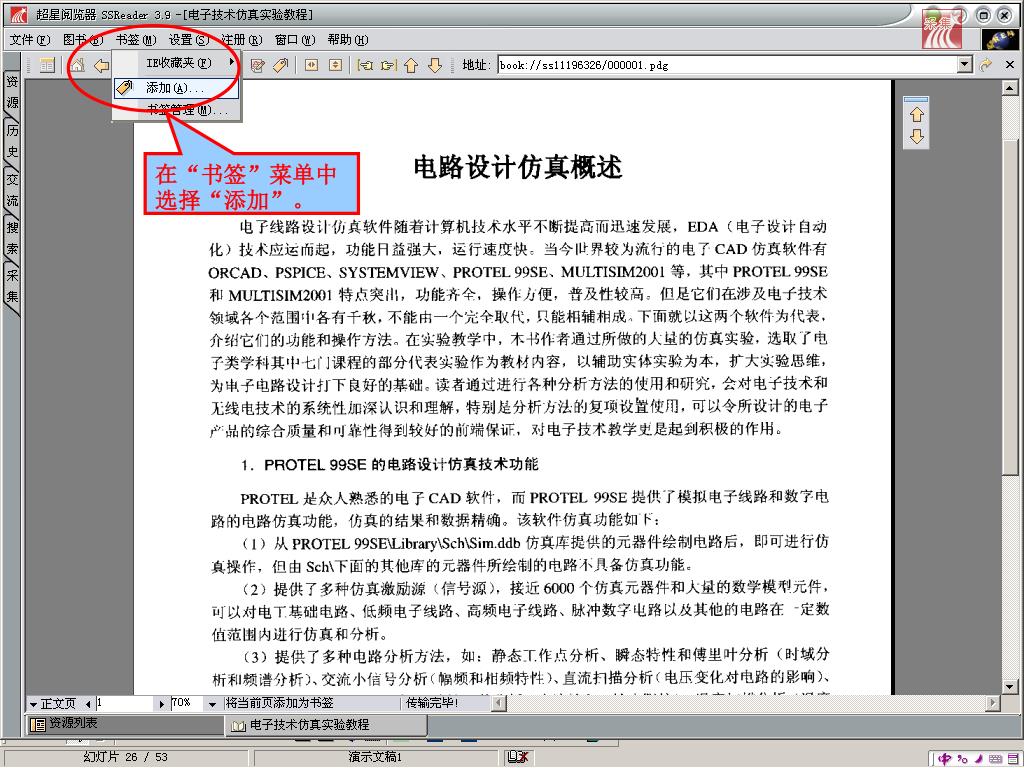Click the page number input field
This screenshot has width=1024, height=768.
click(x=124, y=703)
